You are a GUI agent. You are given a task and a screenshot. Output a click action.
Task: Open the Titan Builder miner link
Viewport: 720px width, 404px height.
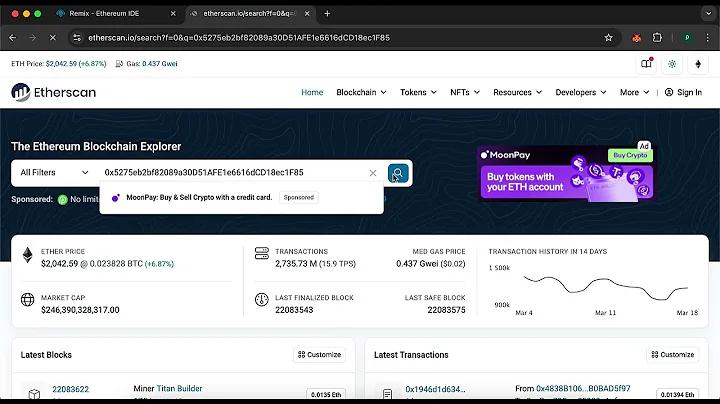[180, 388]
